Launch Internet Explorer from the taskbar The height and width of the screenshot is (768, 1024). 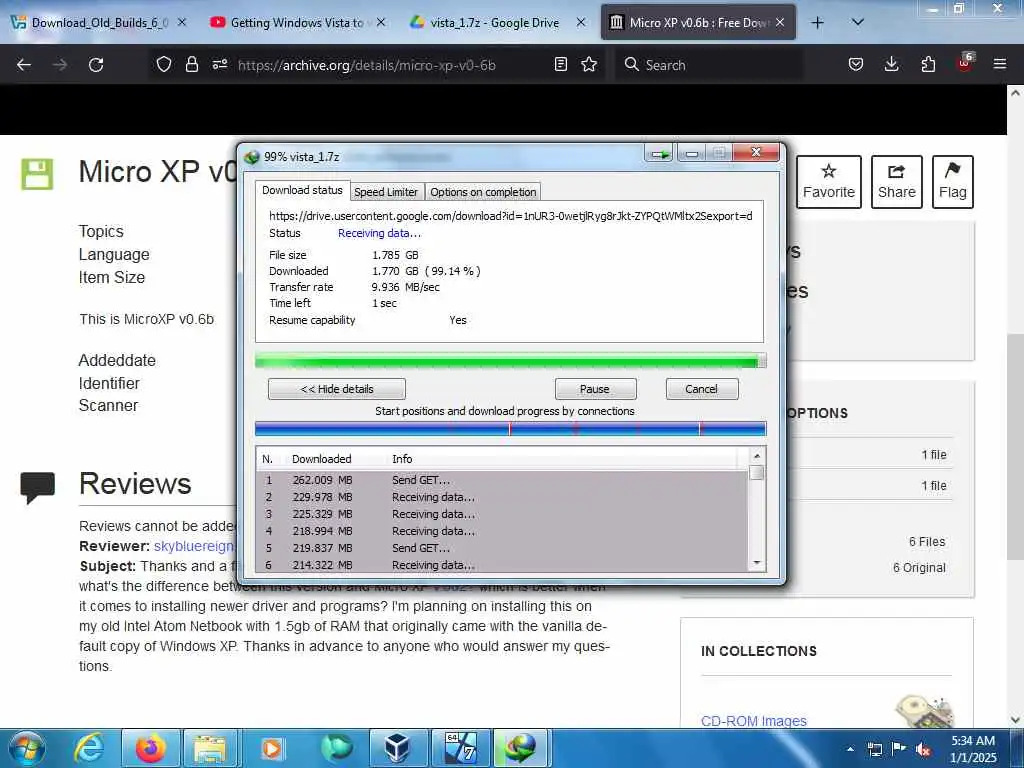89,748
